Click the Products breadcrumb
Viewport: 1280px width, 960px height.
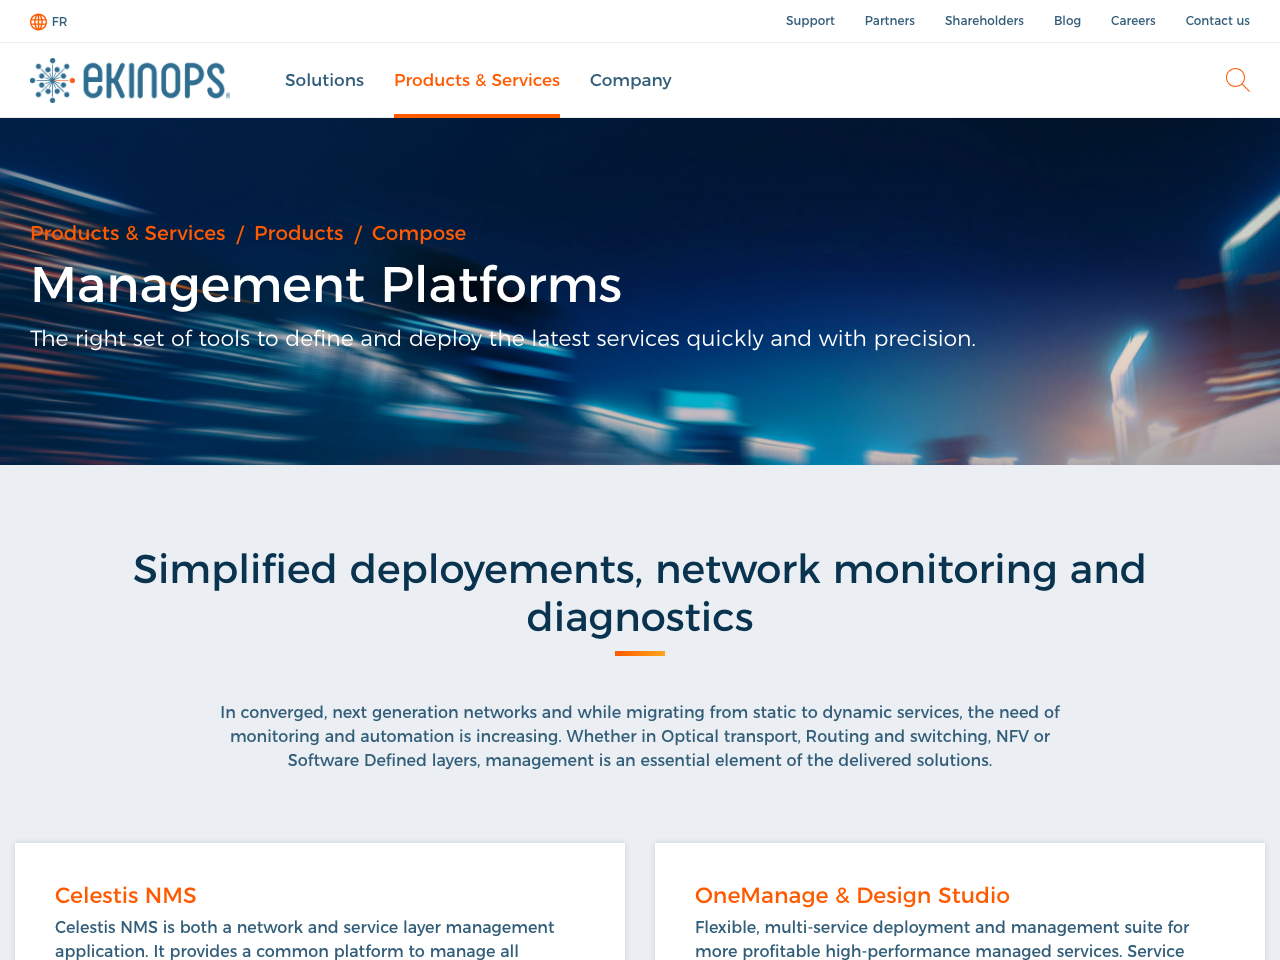pos(298,231)
